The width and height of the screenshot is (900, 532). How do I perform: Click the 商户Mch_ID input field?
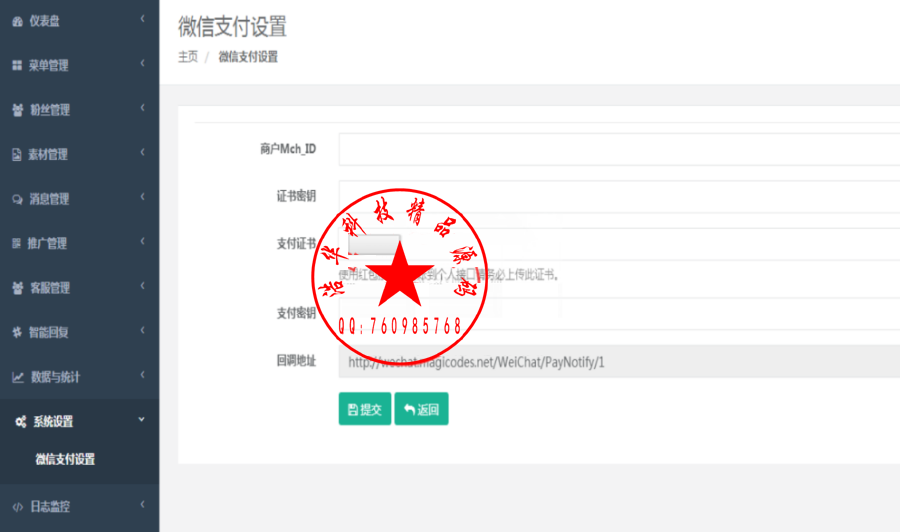click(x=619, y=149)
